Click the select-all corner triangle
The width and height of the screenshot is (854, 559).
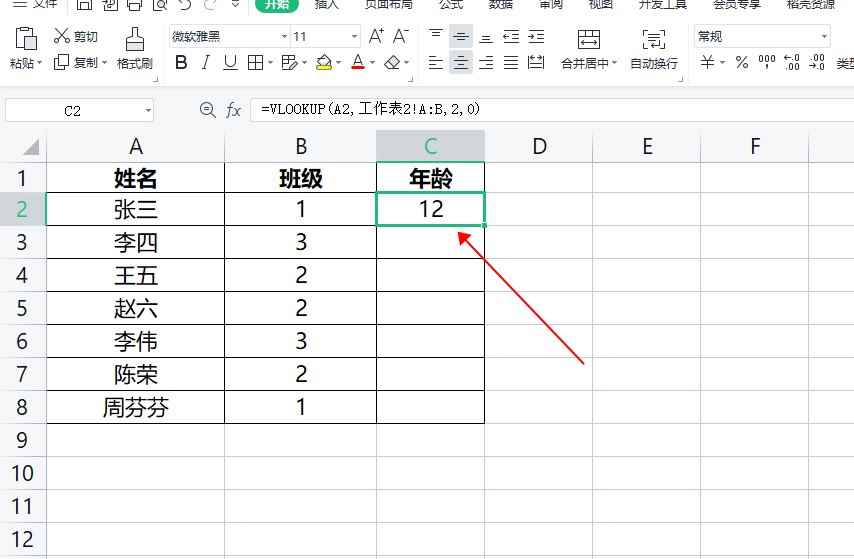pyautogui.click(x=32, y=147)
